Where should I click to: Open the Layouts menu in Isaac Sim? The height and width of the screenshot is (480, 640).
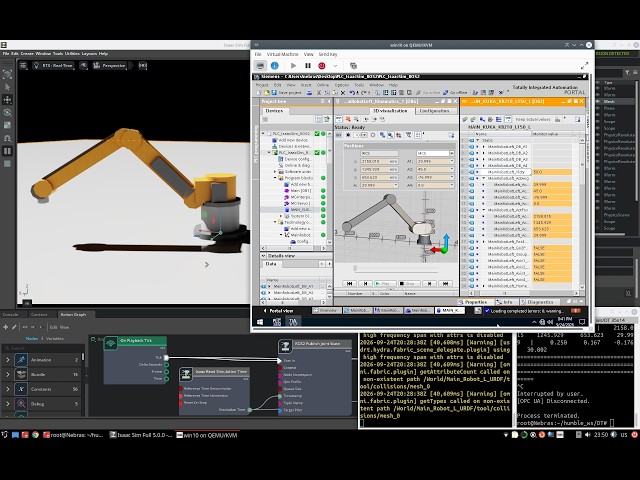89,53
